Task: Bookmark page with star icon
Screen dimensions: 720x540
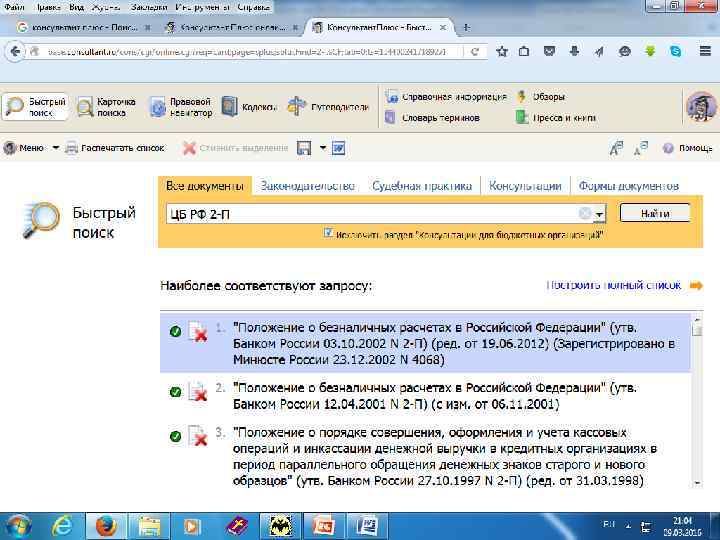Action: coord(501,51)
